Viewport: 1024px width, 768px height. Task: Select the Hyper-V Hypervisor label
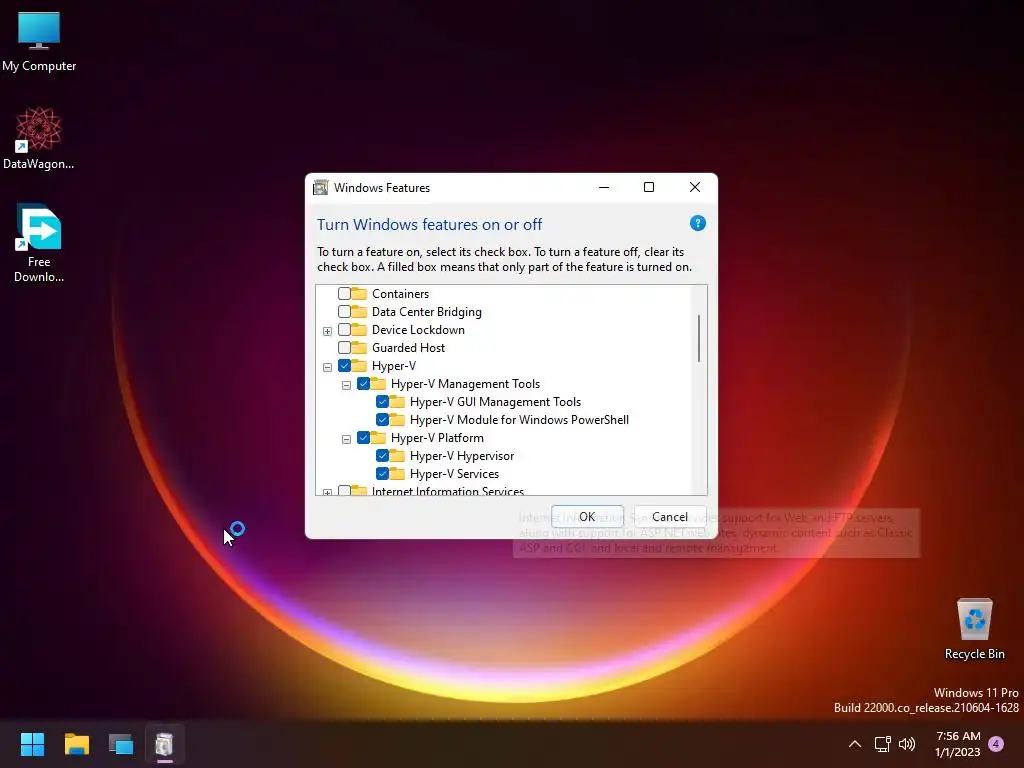462,455
